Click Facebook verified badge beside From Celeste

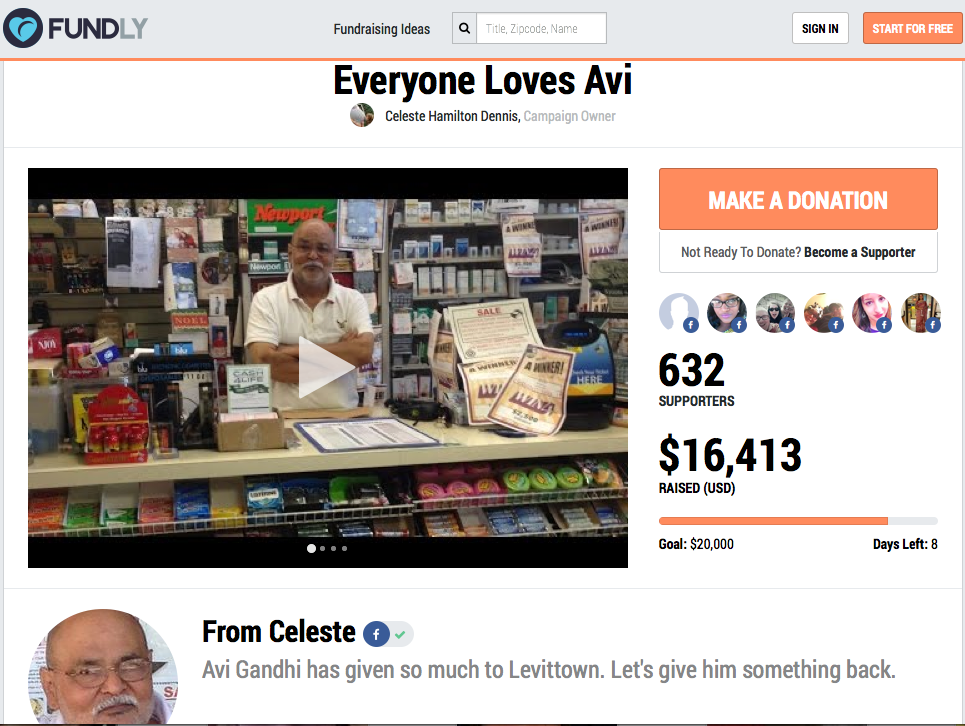point(388,634)
